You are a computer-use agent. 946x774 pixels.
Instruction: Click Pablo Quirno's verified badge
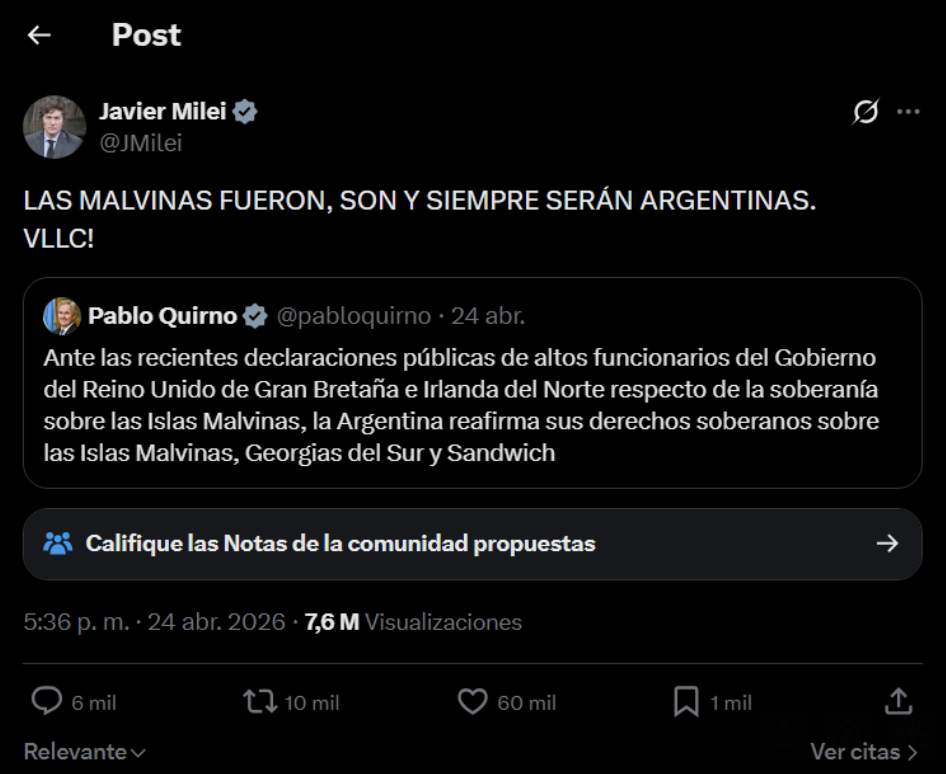255,317
